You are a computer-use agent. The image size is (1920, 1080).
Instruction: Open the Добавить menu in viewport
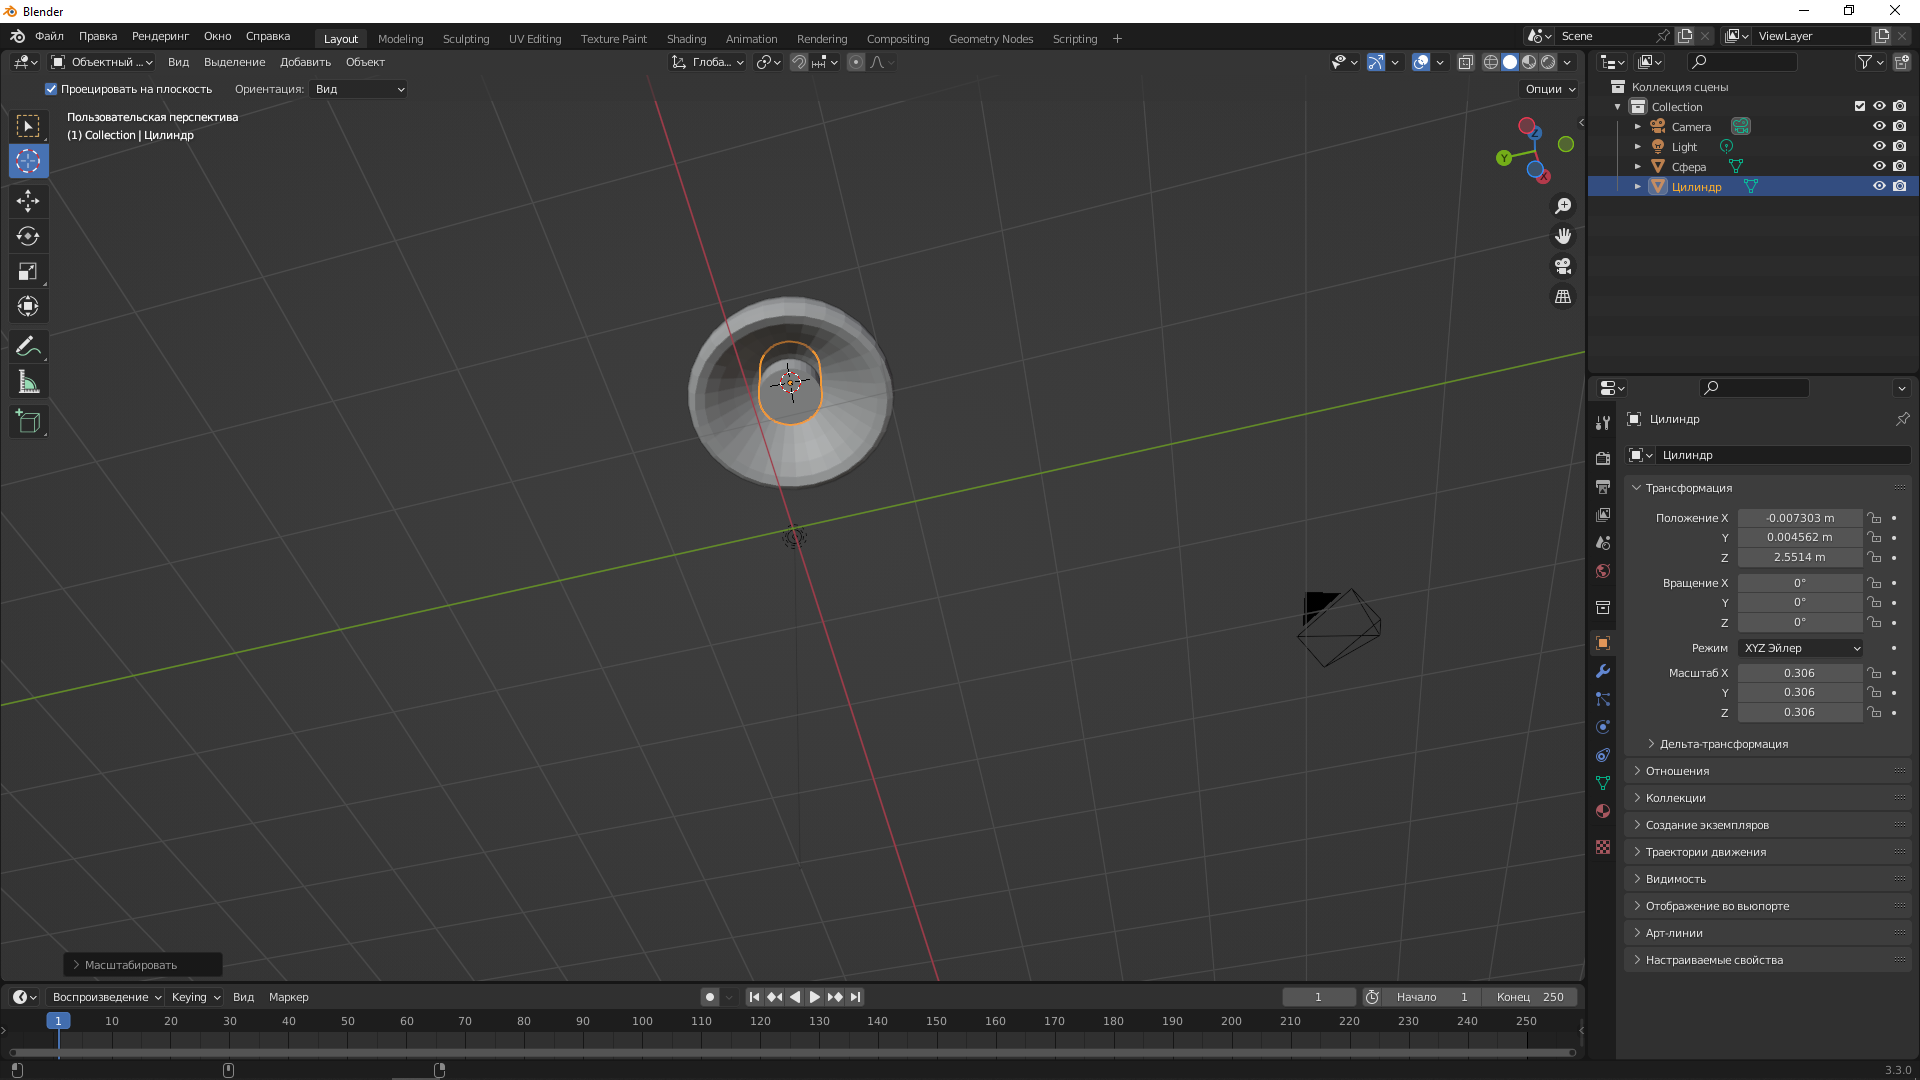pos(305,62)
